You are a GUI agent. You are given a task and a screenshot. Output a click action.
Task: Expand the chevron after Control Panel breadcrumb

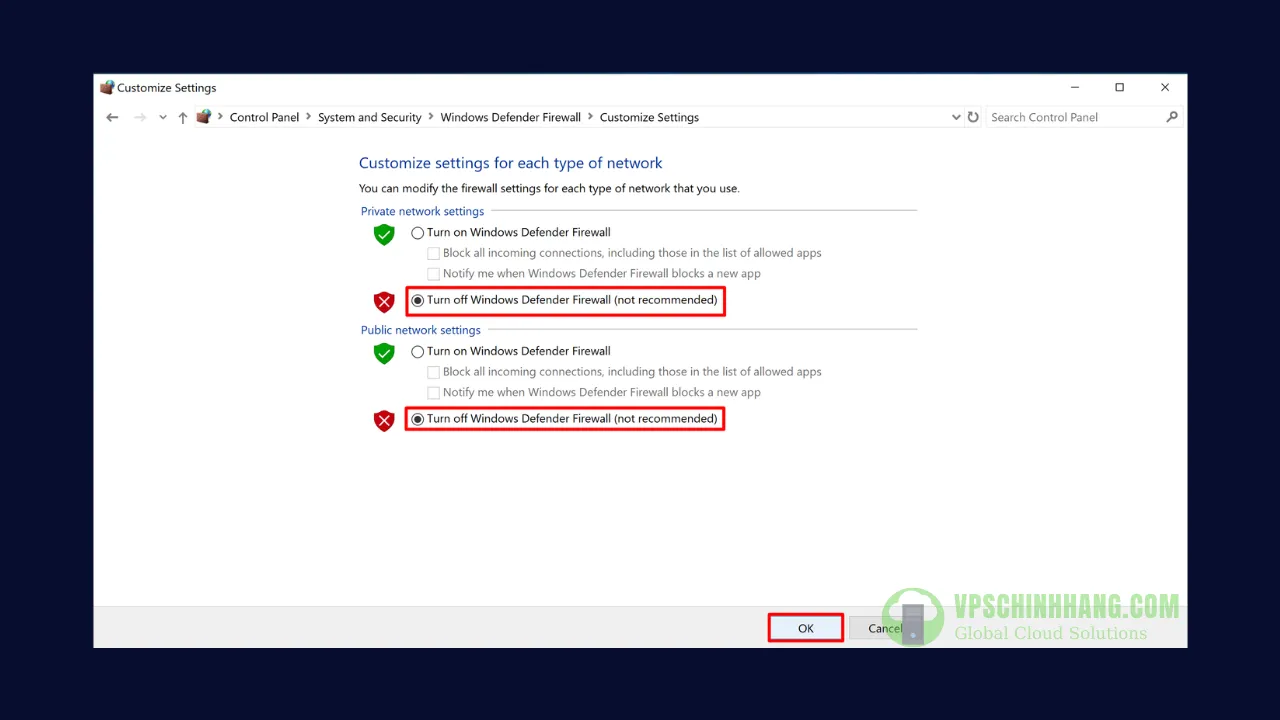click(x=309, y=117)
